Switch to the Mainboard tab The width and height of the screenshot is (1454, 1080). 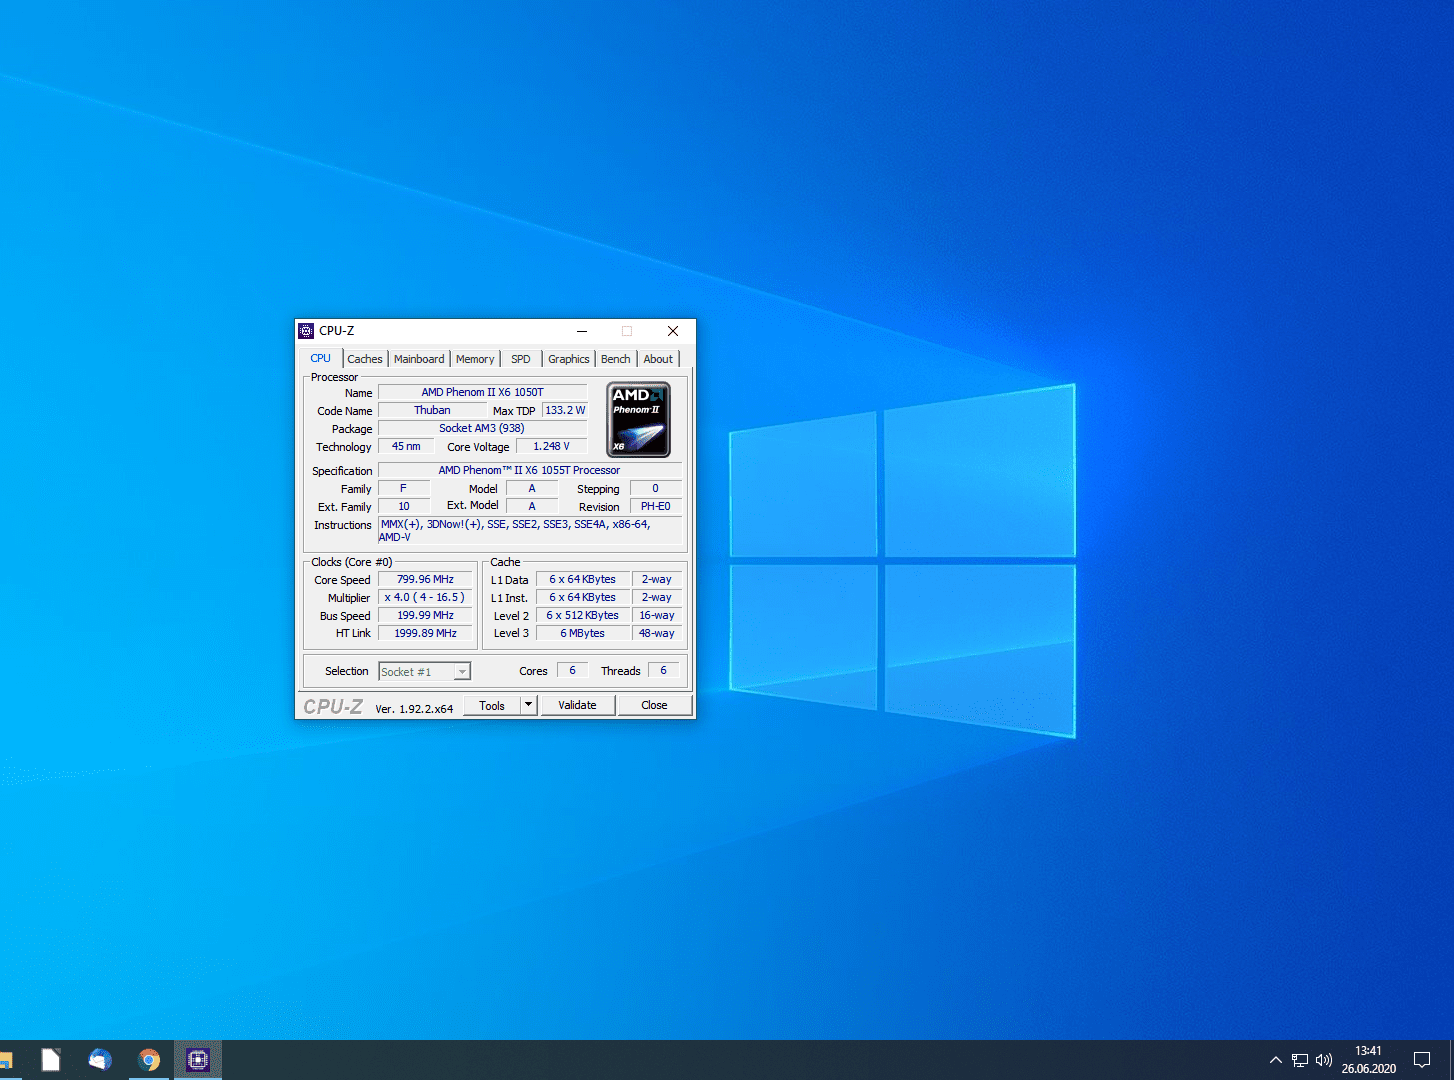(x=419, y=359)
